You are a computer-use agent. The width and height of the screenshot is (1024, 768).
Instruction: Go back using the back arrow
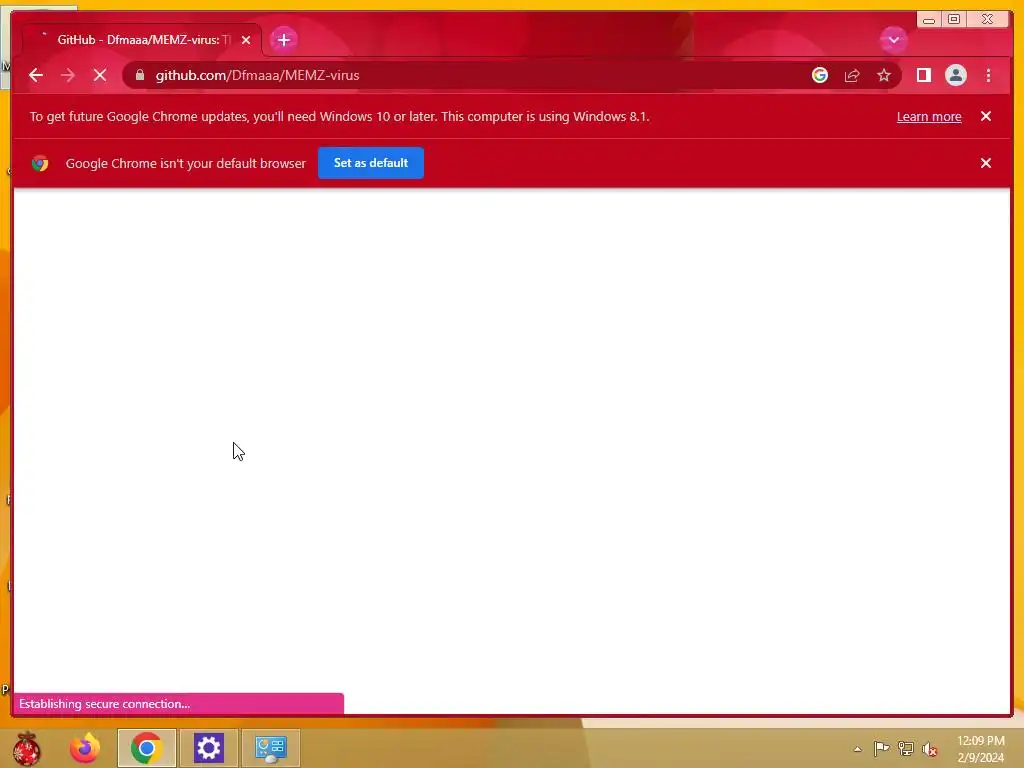point(36,75)
